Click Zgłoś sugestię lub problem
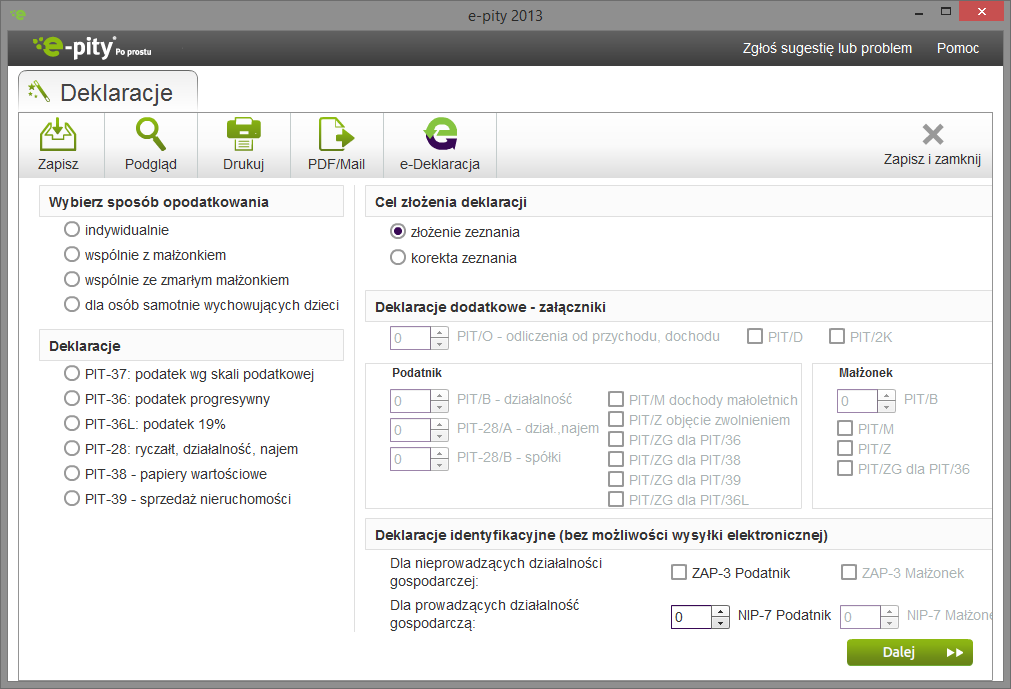 coord(827,48)
